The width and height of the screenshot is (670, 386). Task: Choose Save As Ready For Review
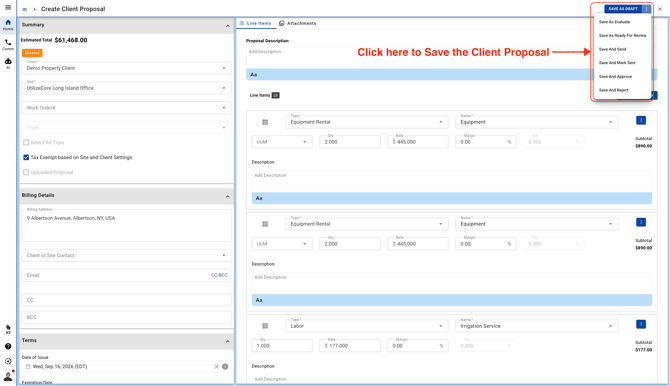click(623, 35)
